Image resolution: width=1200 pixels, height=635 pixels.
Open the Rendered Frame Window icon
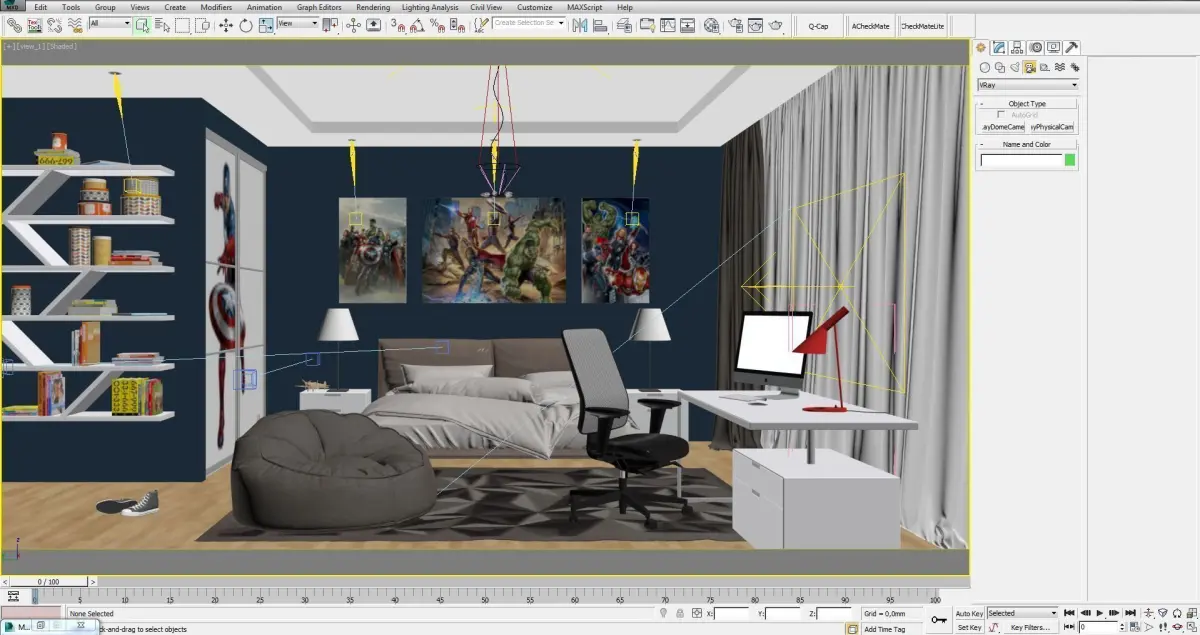pyautogui.click(x=756, y=24)
